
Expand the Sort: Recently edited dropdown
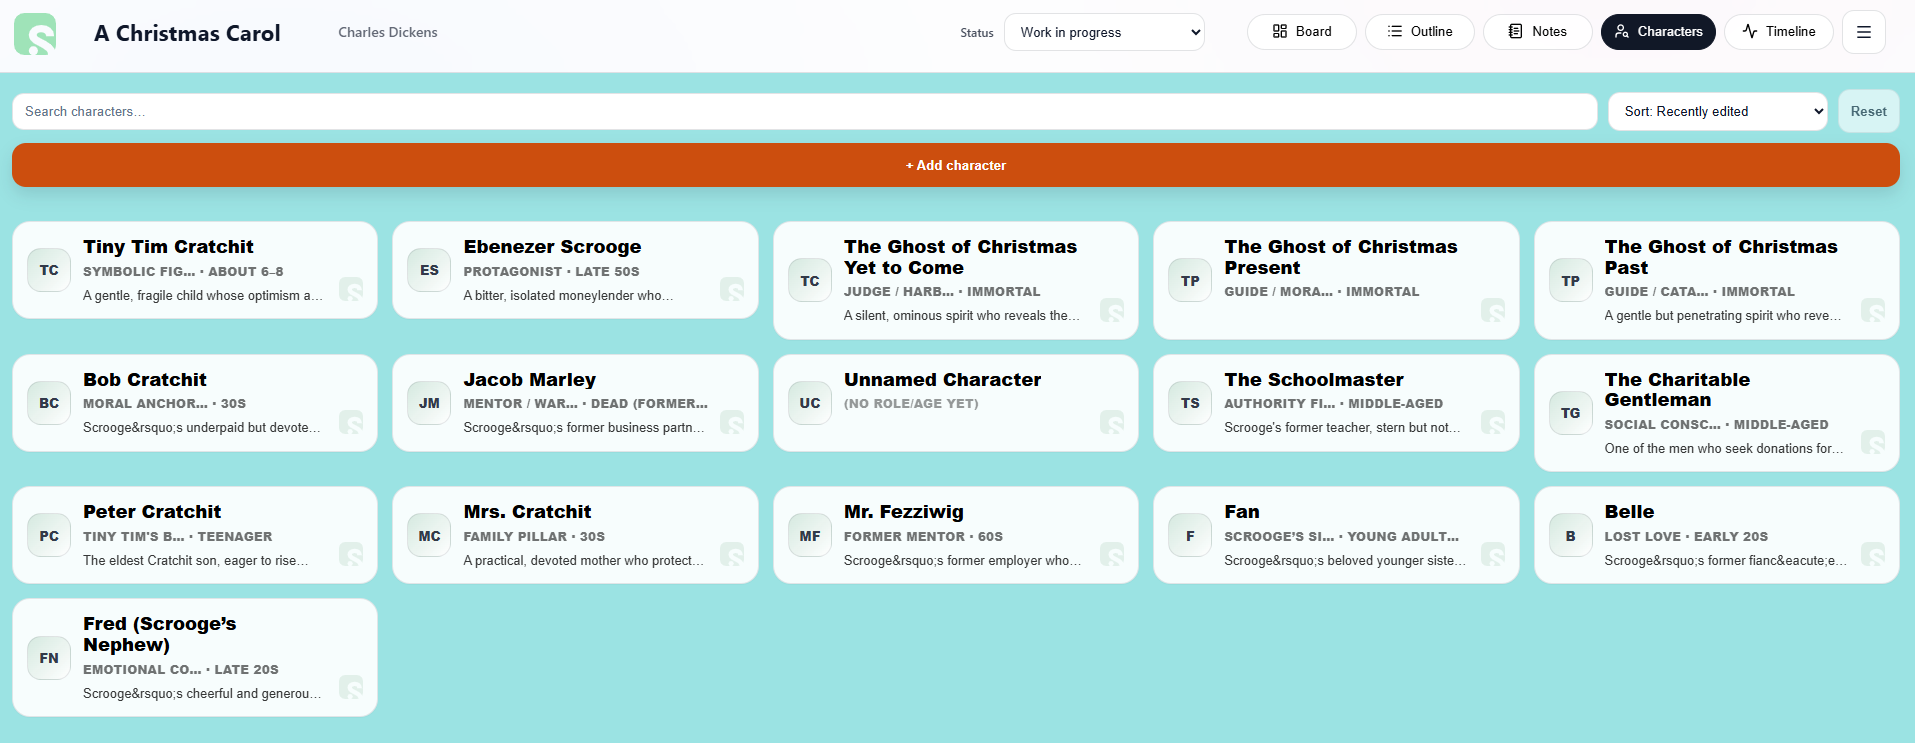1716,111
